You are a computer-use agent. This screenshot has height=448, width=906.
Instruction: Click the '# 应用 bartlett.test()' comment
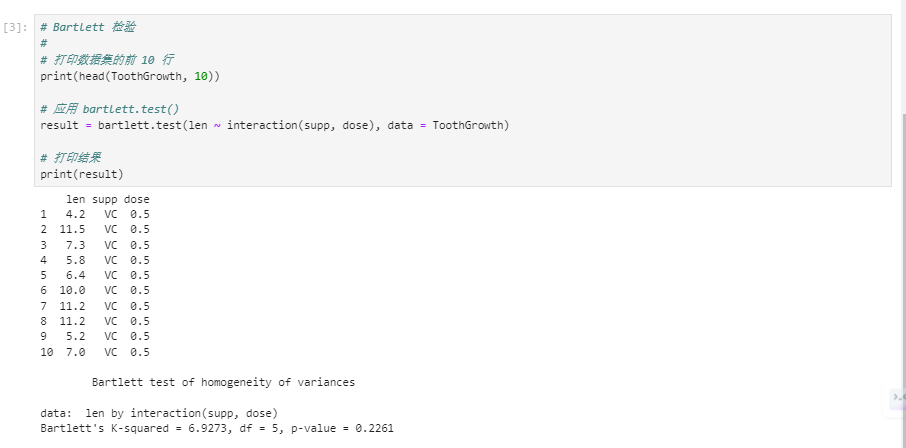tap(110, 109)
